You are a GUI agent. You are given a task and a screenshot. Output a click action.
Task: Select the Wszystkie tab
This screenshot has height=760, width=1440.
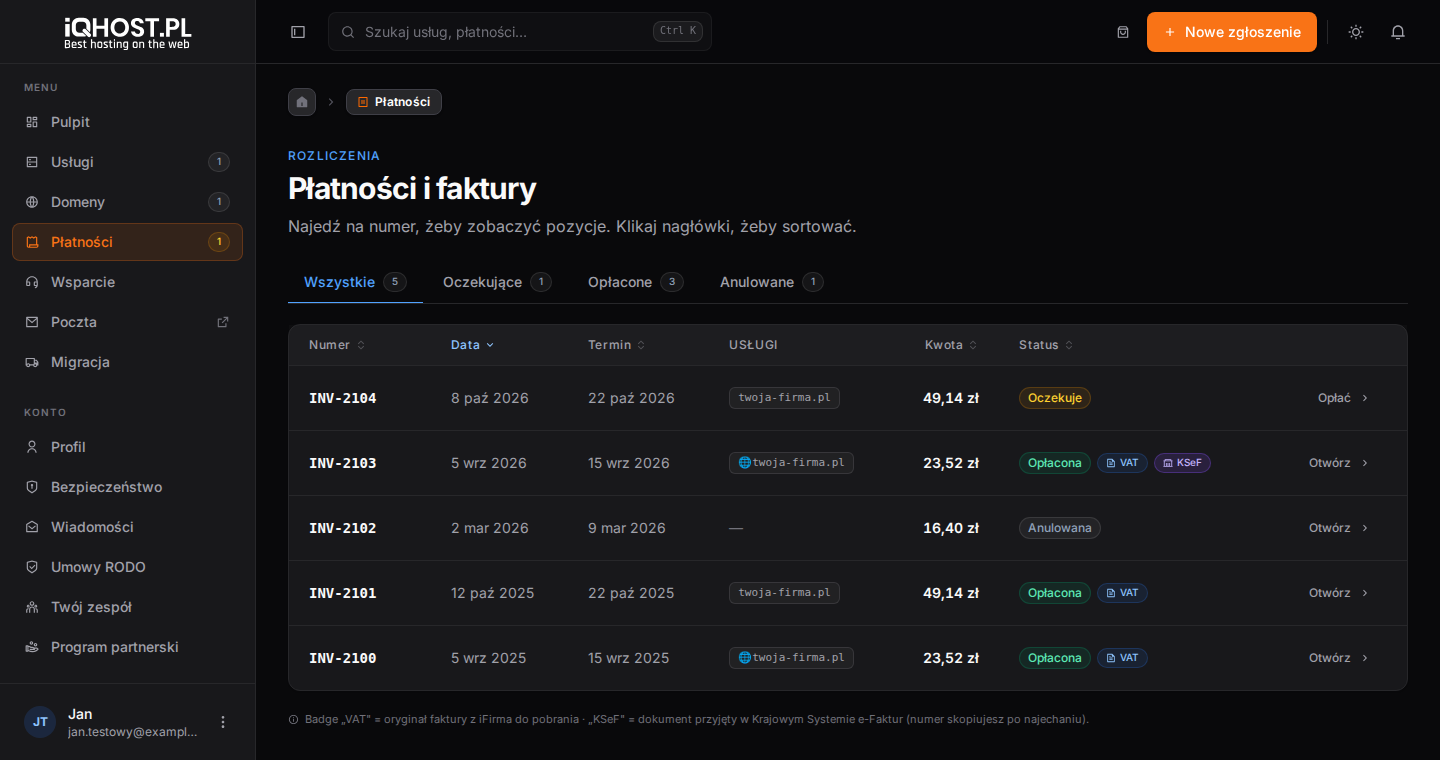355,282
